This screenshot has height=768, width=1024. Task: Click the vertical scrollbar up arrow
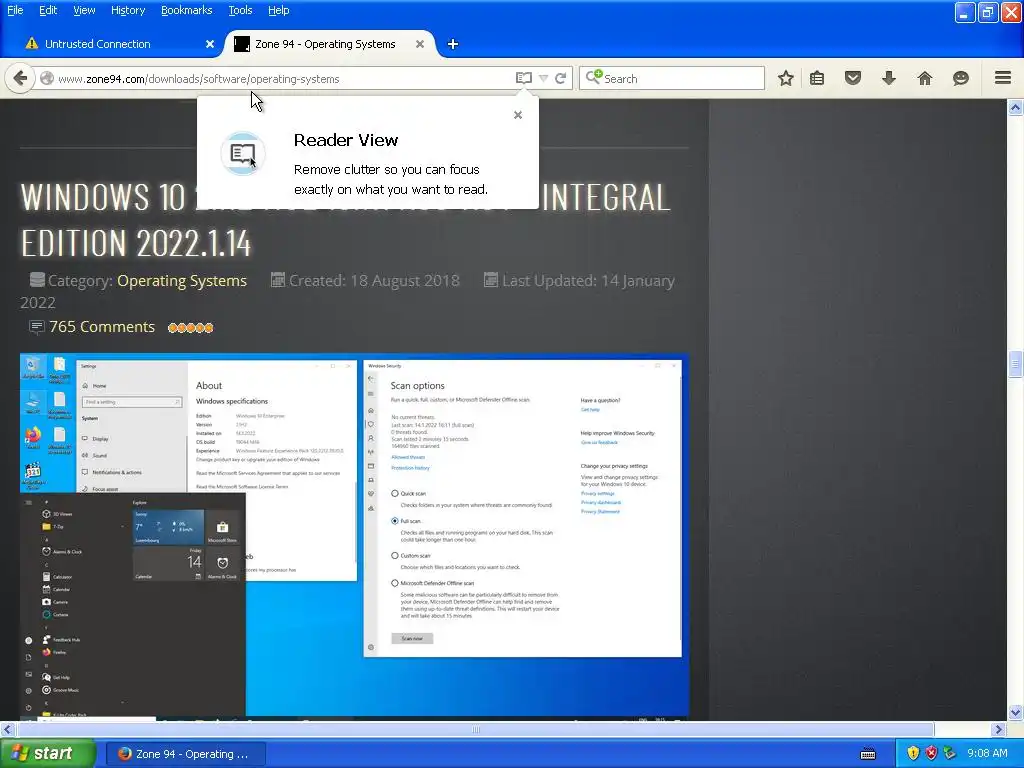1016,107
